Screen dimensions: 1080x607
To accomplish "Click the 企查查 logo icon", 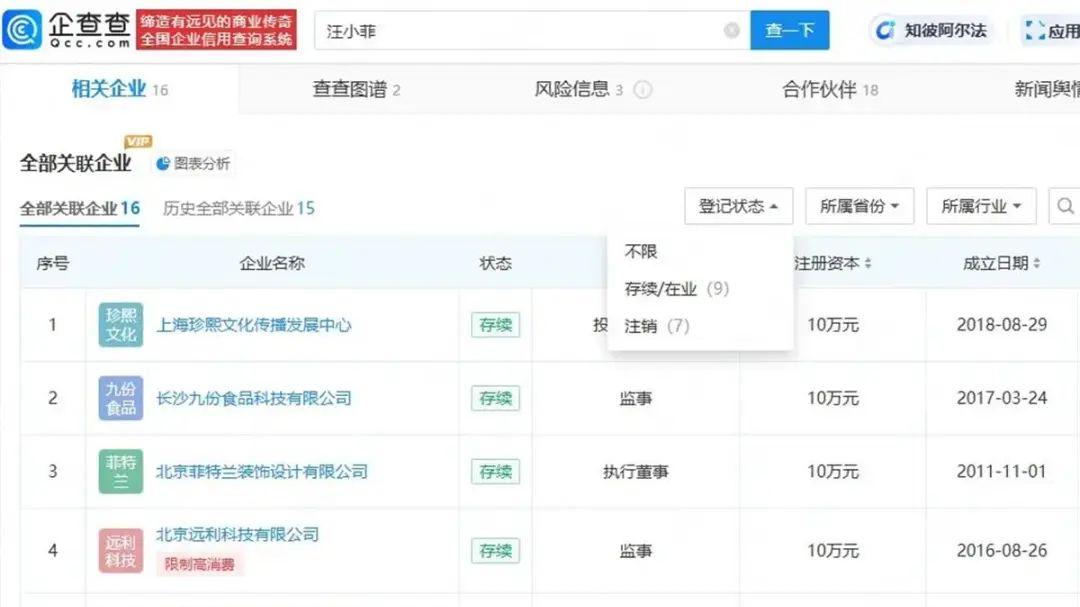I will (20, 28).
